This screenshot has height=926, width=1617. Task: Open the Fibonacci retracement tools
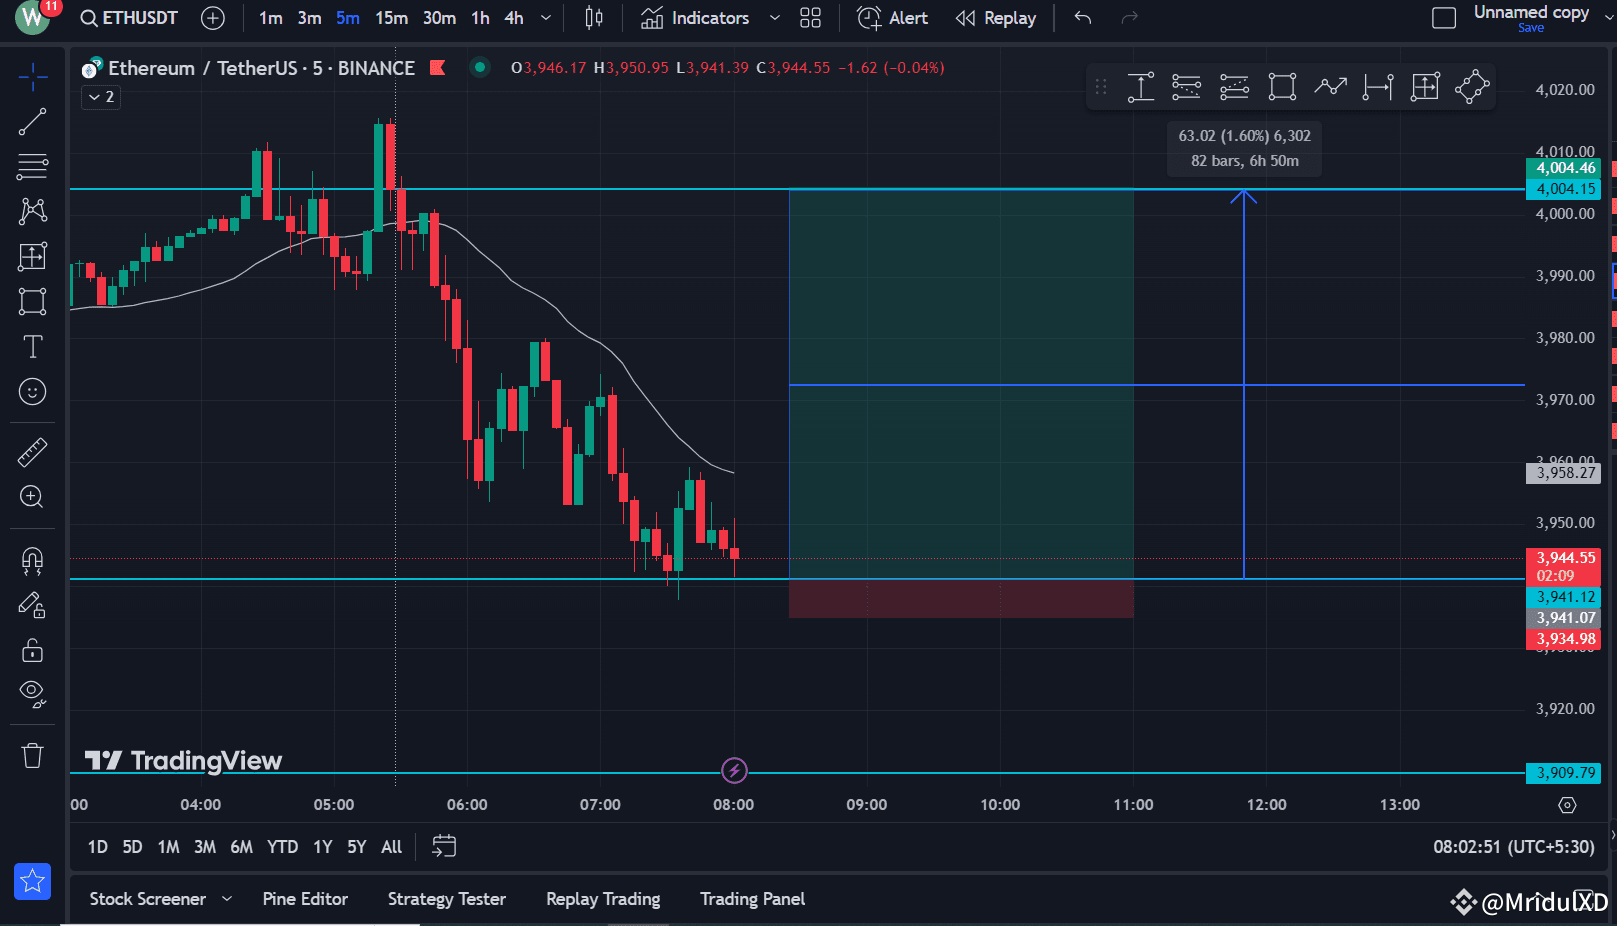[32, 166]
